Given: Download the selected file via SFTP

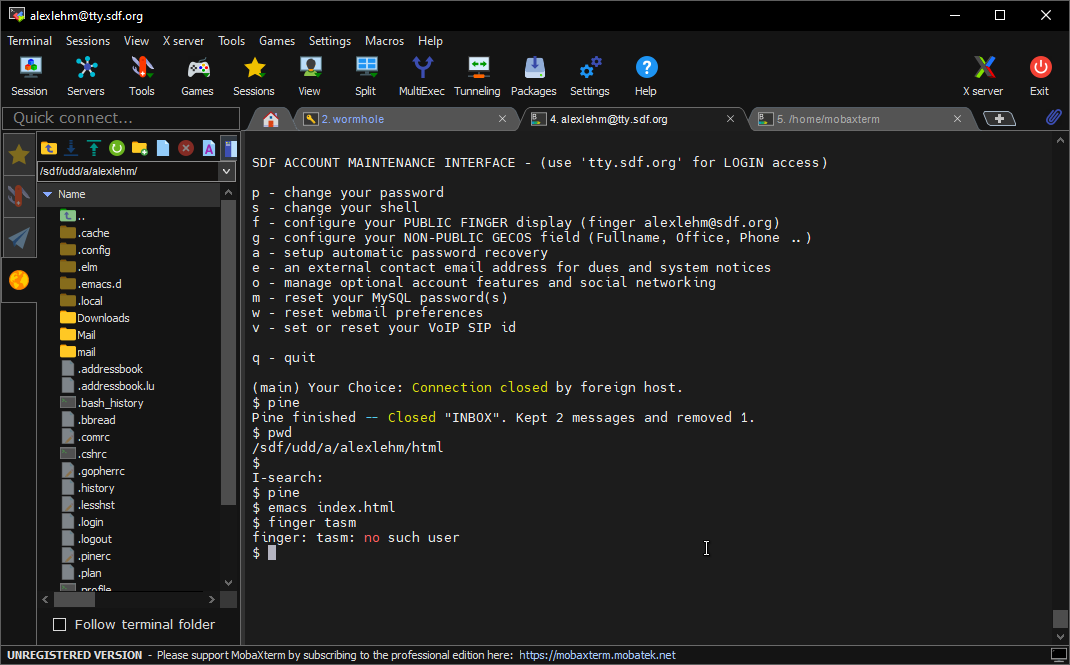Looking at the screenshot, I should [x=71, y=148].
